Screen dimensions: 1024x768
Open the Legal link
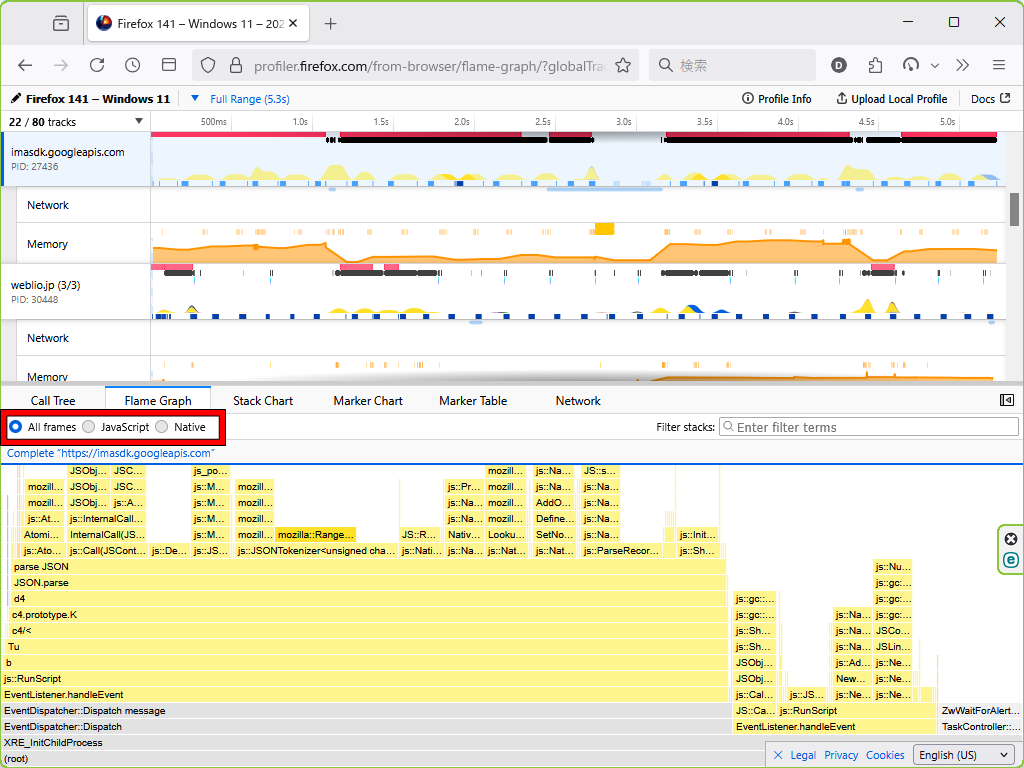point(803,755)
